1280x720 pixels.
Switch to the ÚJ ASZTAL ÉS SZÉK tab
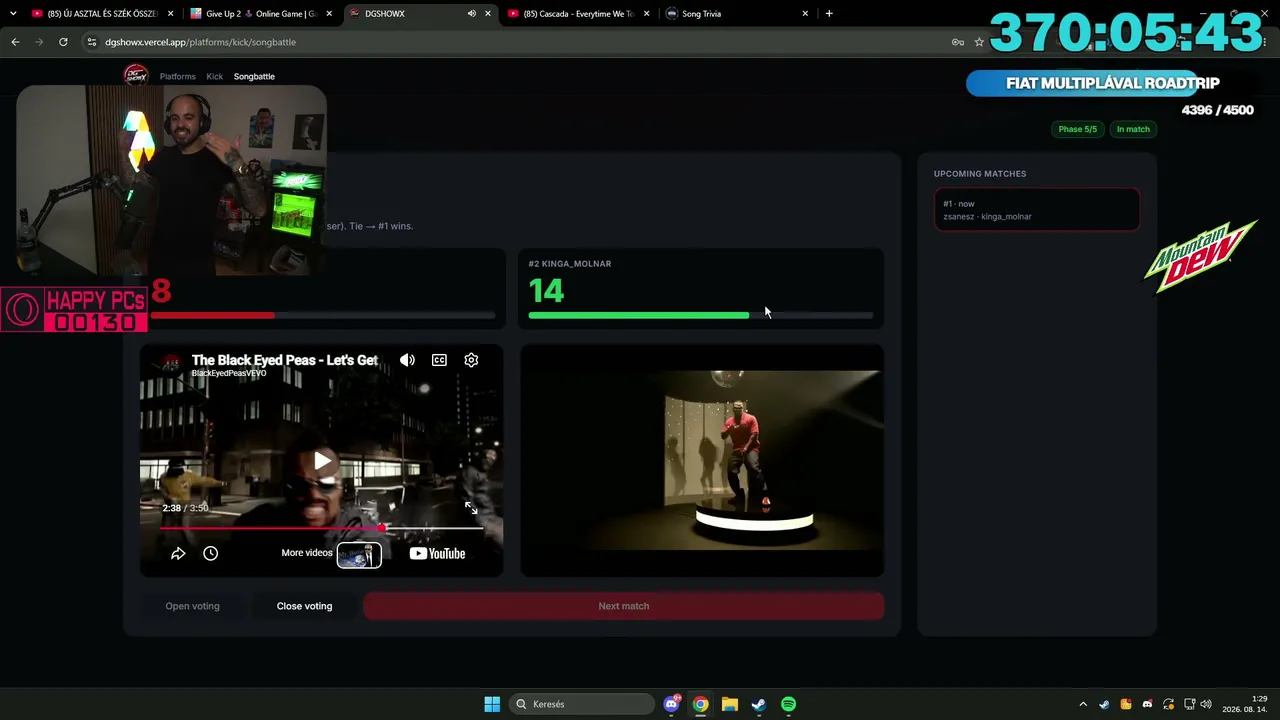point(103,14)
